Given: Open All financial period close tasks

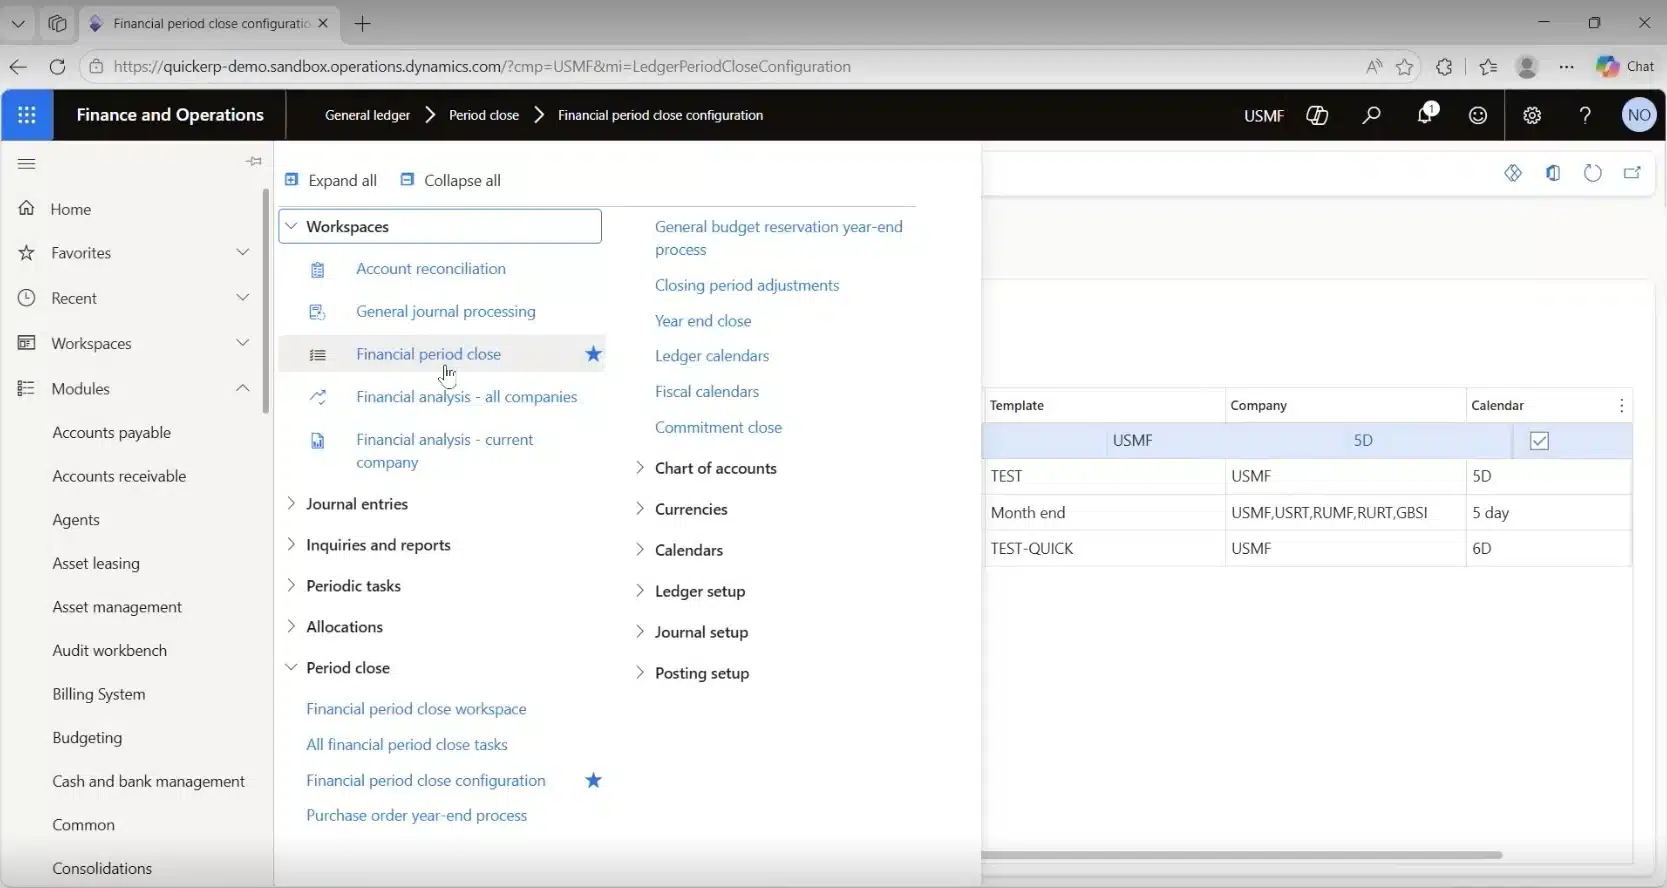Looking at the screenshot, I should [407, 744].
